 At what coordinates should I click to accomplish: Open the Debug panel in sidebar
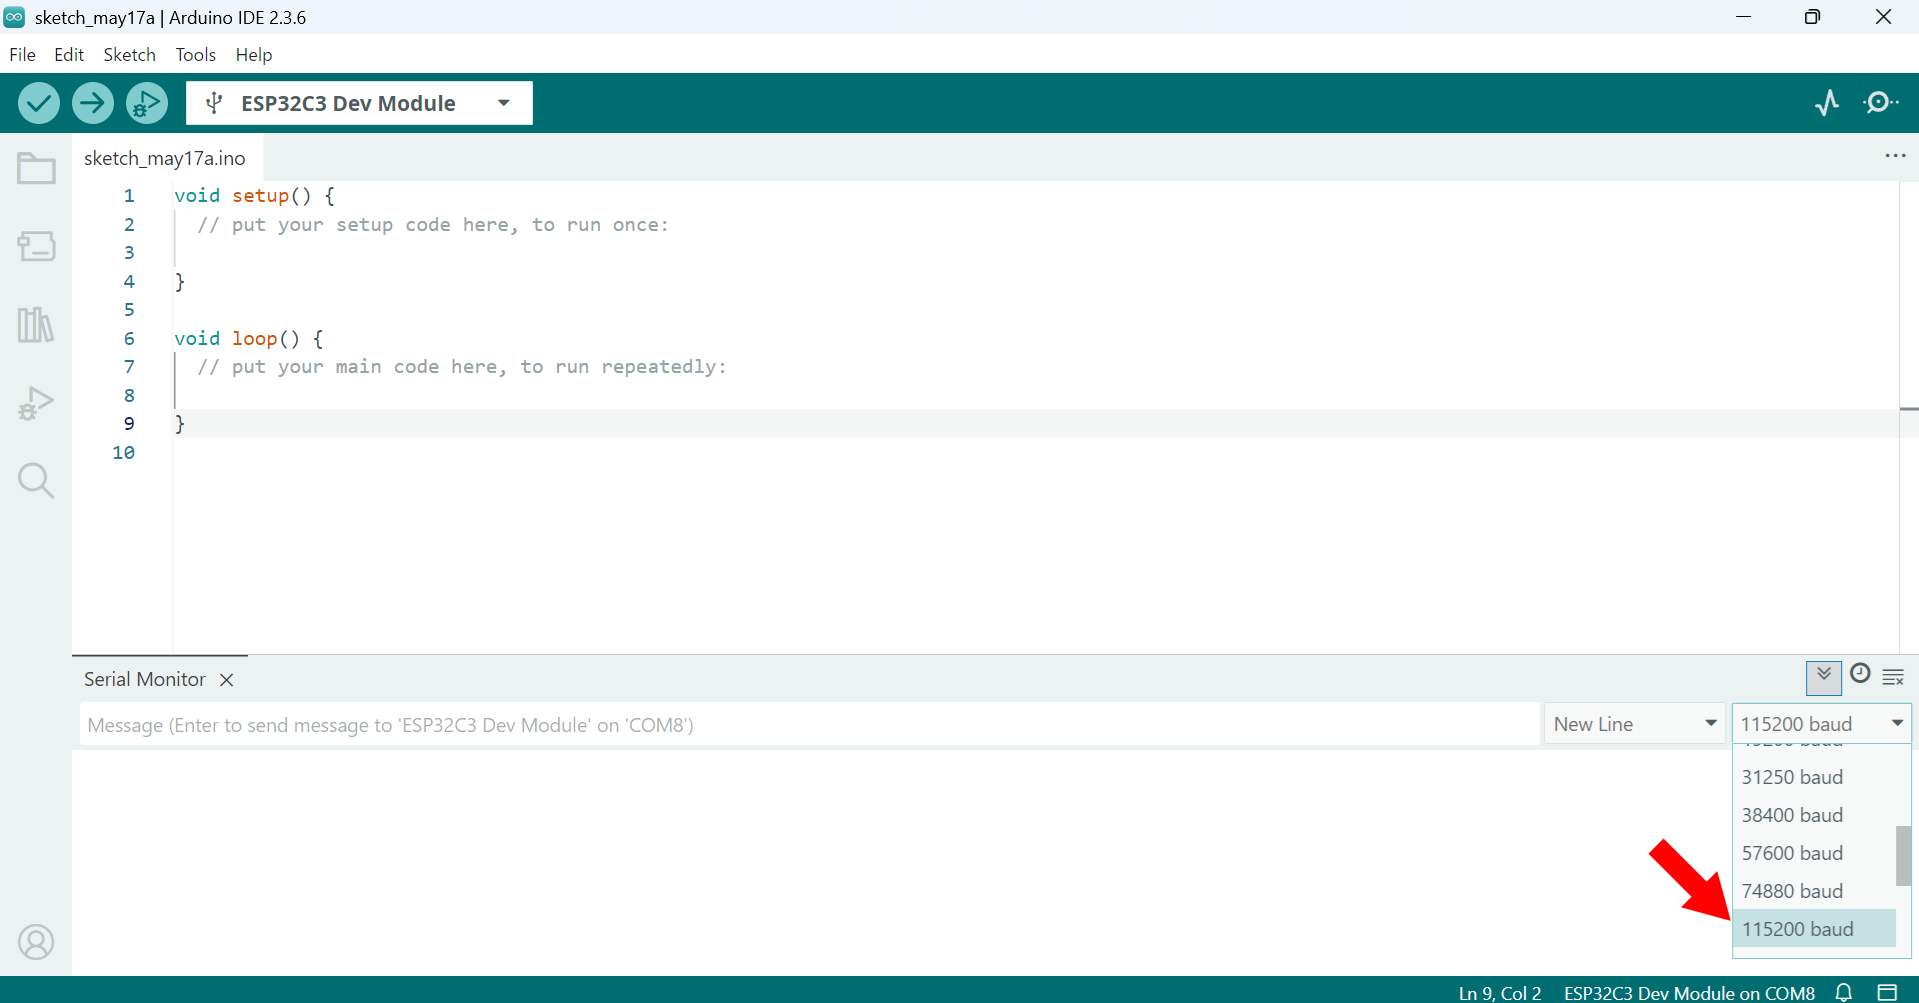(x=36, y=403)
